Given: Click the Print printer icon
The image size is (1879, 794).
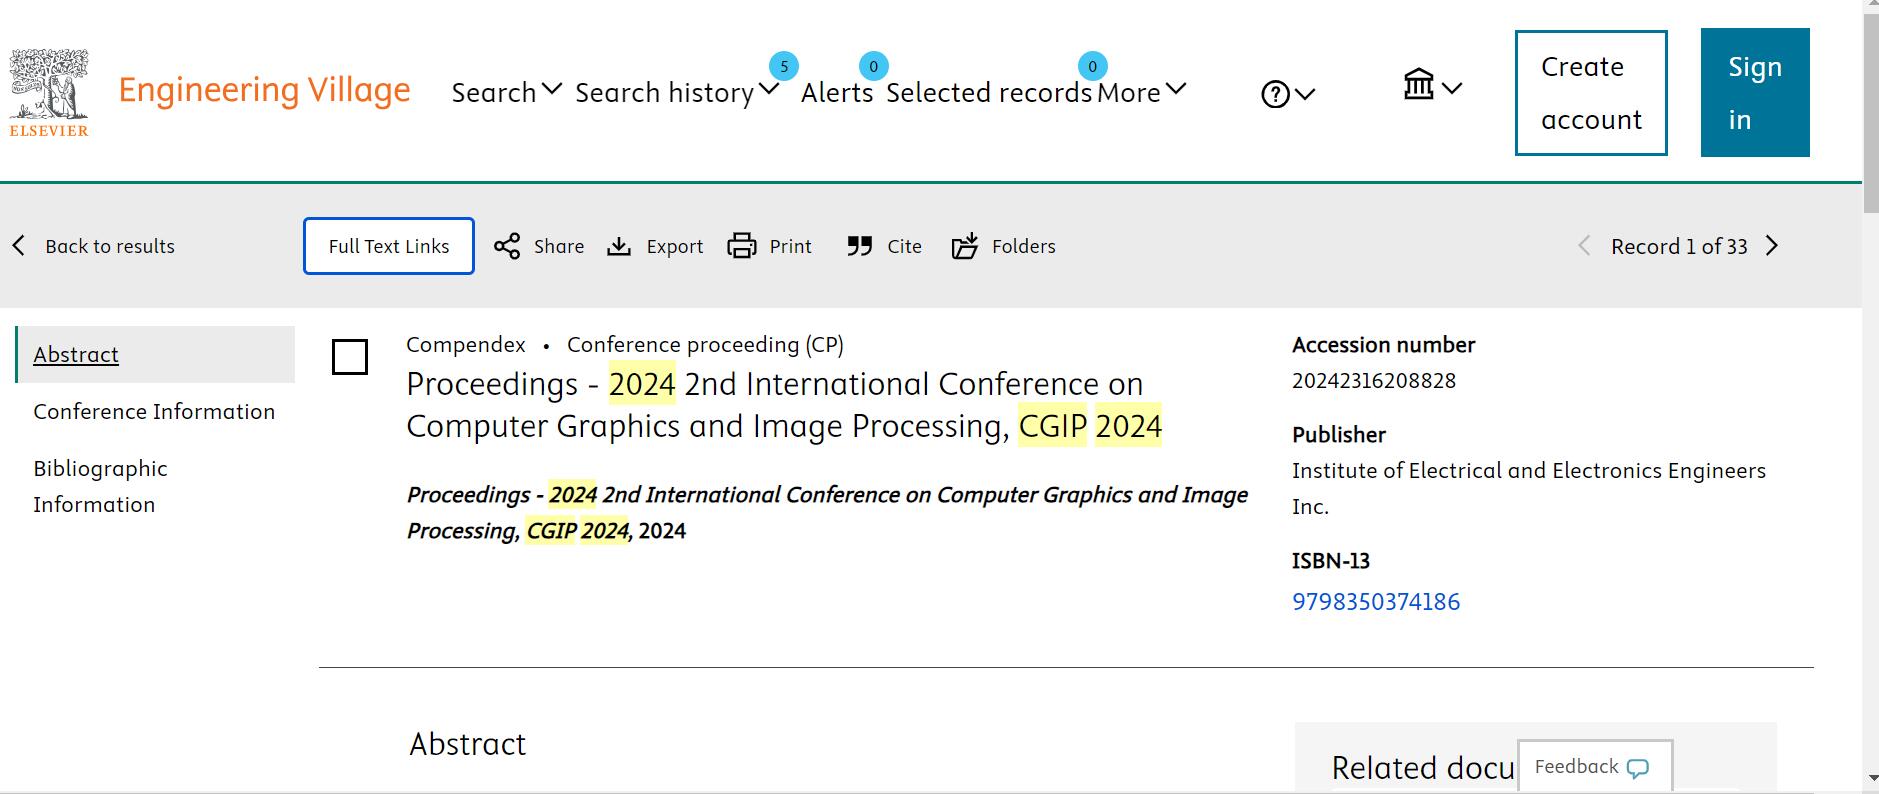Looking at the screenshot, I should pos(741,246).
